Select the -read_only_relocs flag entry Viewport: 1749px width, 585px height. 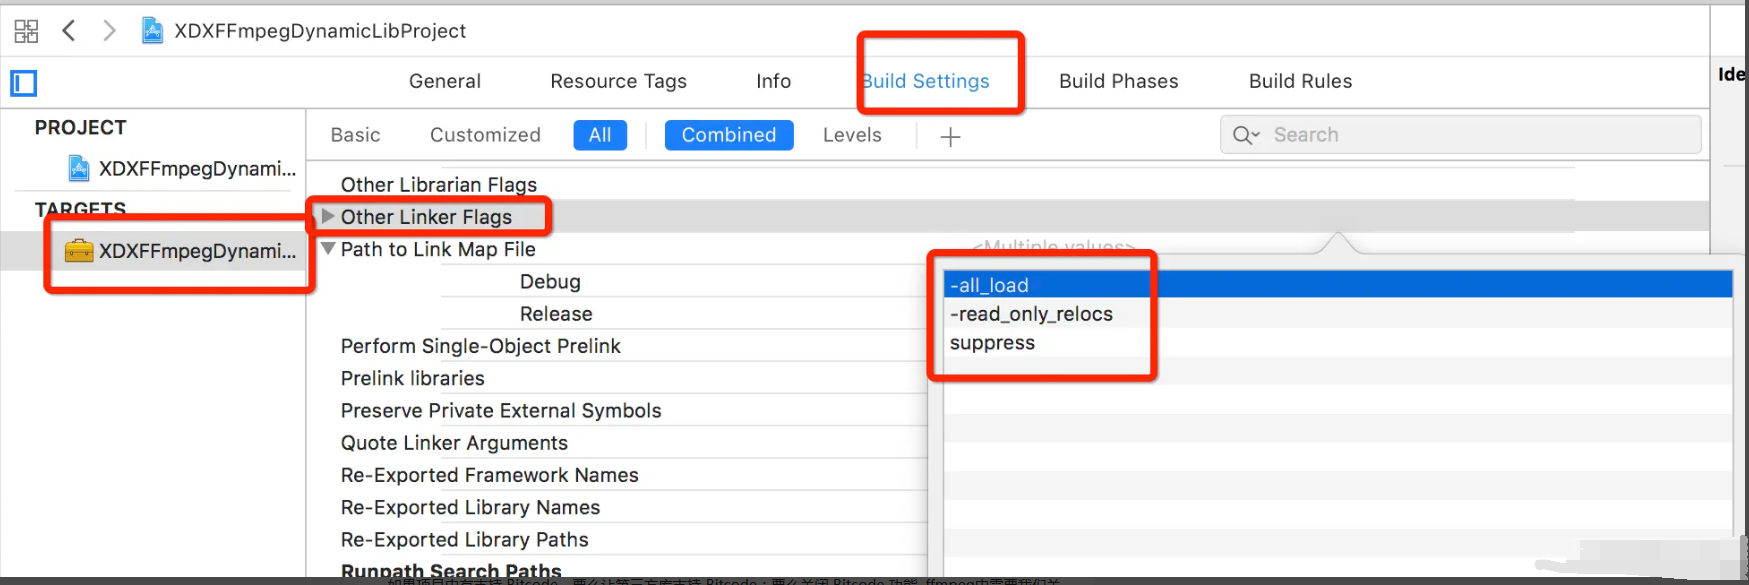click(1031, 314)
